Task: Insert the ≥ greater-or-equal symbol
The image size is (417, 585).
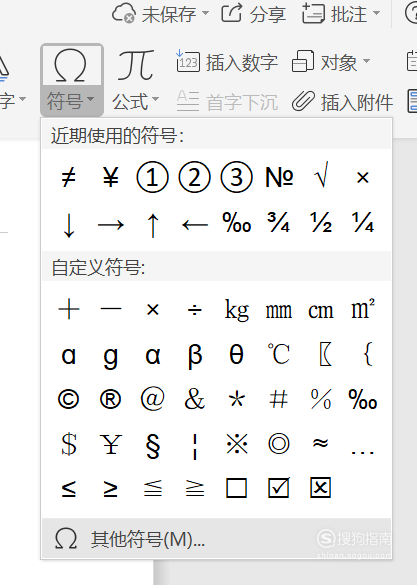Action: tap(111, 489)
